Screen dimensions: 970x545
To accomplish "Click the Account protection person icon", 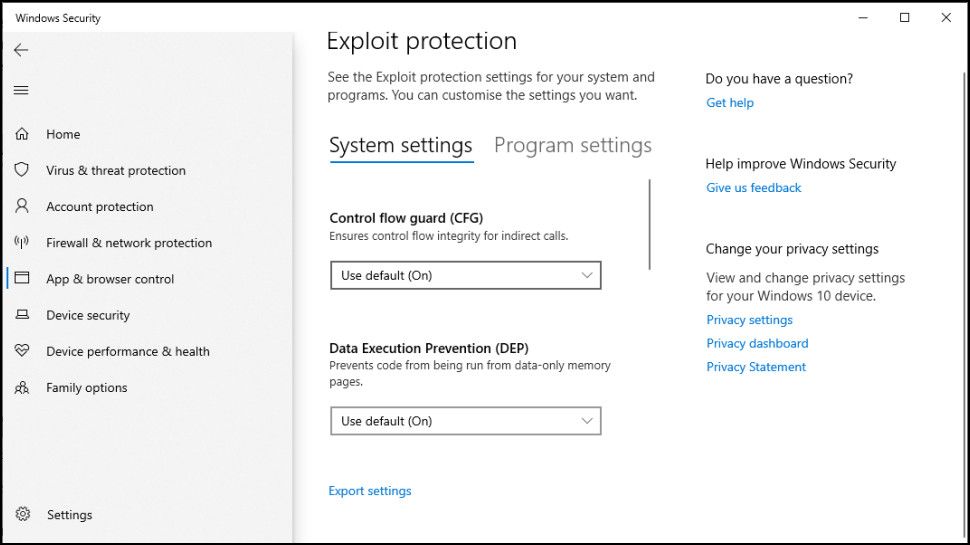I will pyautogui.click(x=22, y=206).
